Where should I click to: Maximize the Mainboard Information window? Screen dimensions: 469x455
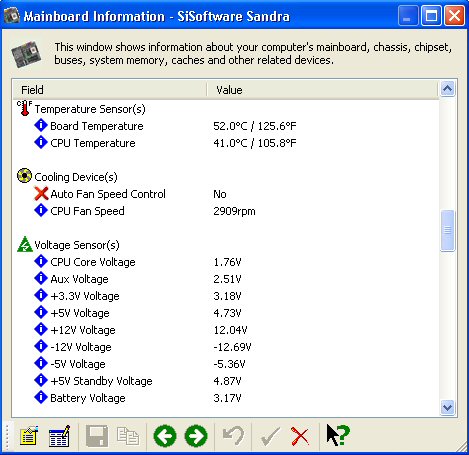click(431, 15)
